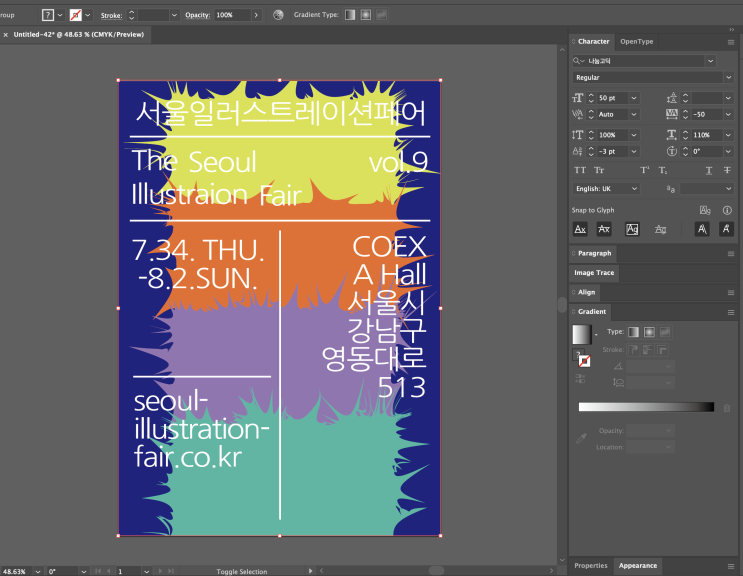Open the tracking -50 dropdown
The height and width of the screenshot is (576, 743).
[x=729, y=114]
